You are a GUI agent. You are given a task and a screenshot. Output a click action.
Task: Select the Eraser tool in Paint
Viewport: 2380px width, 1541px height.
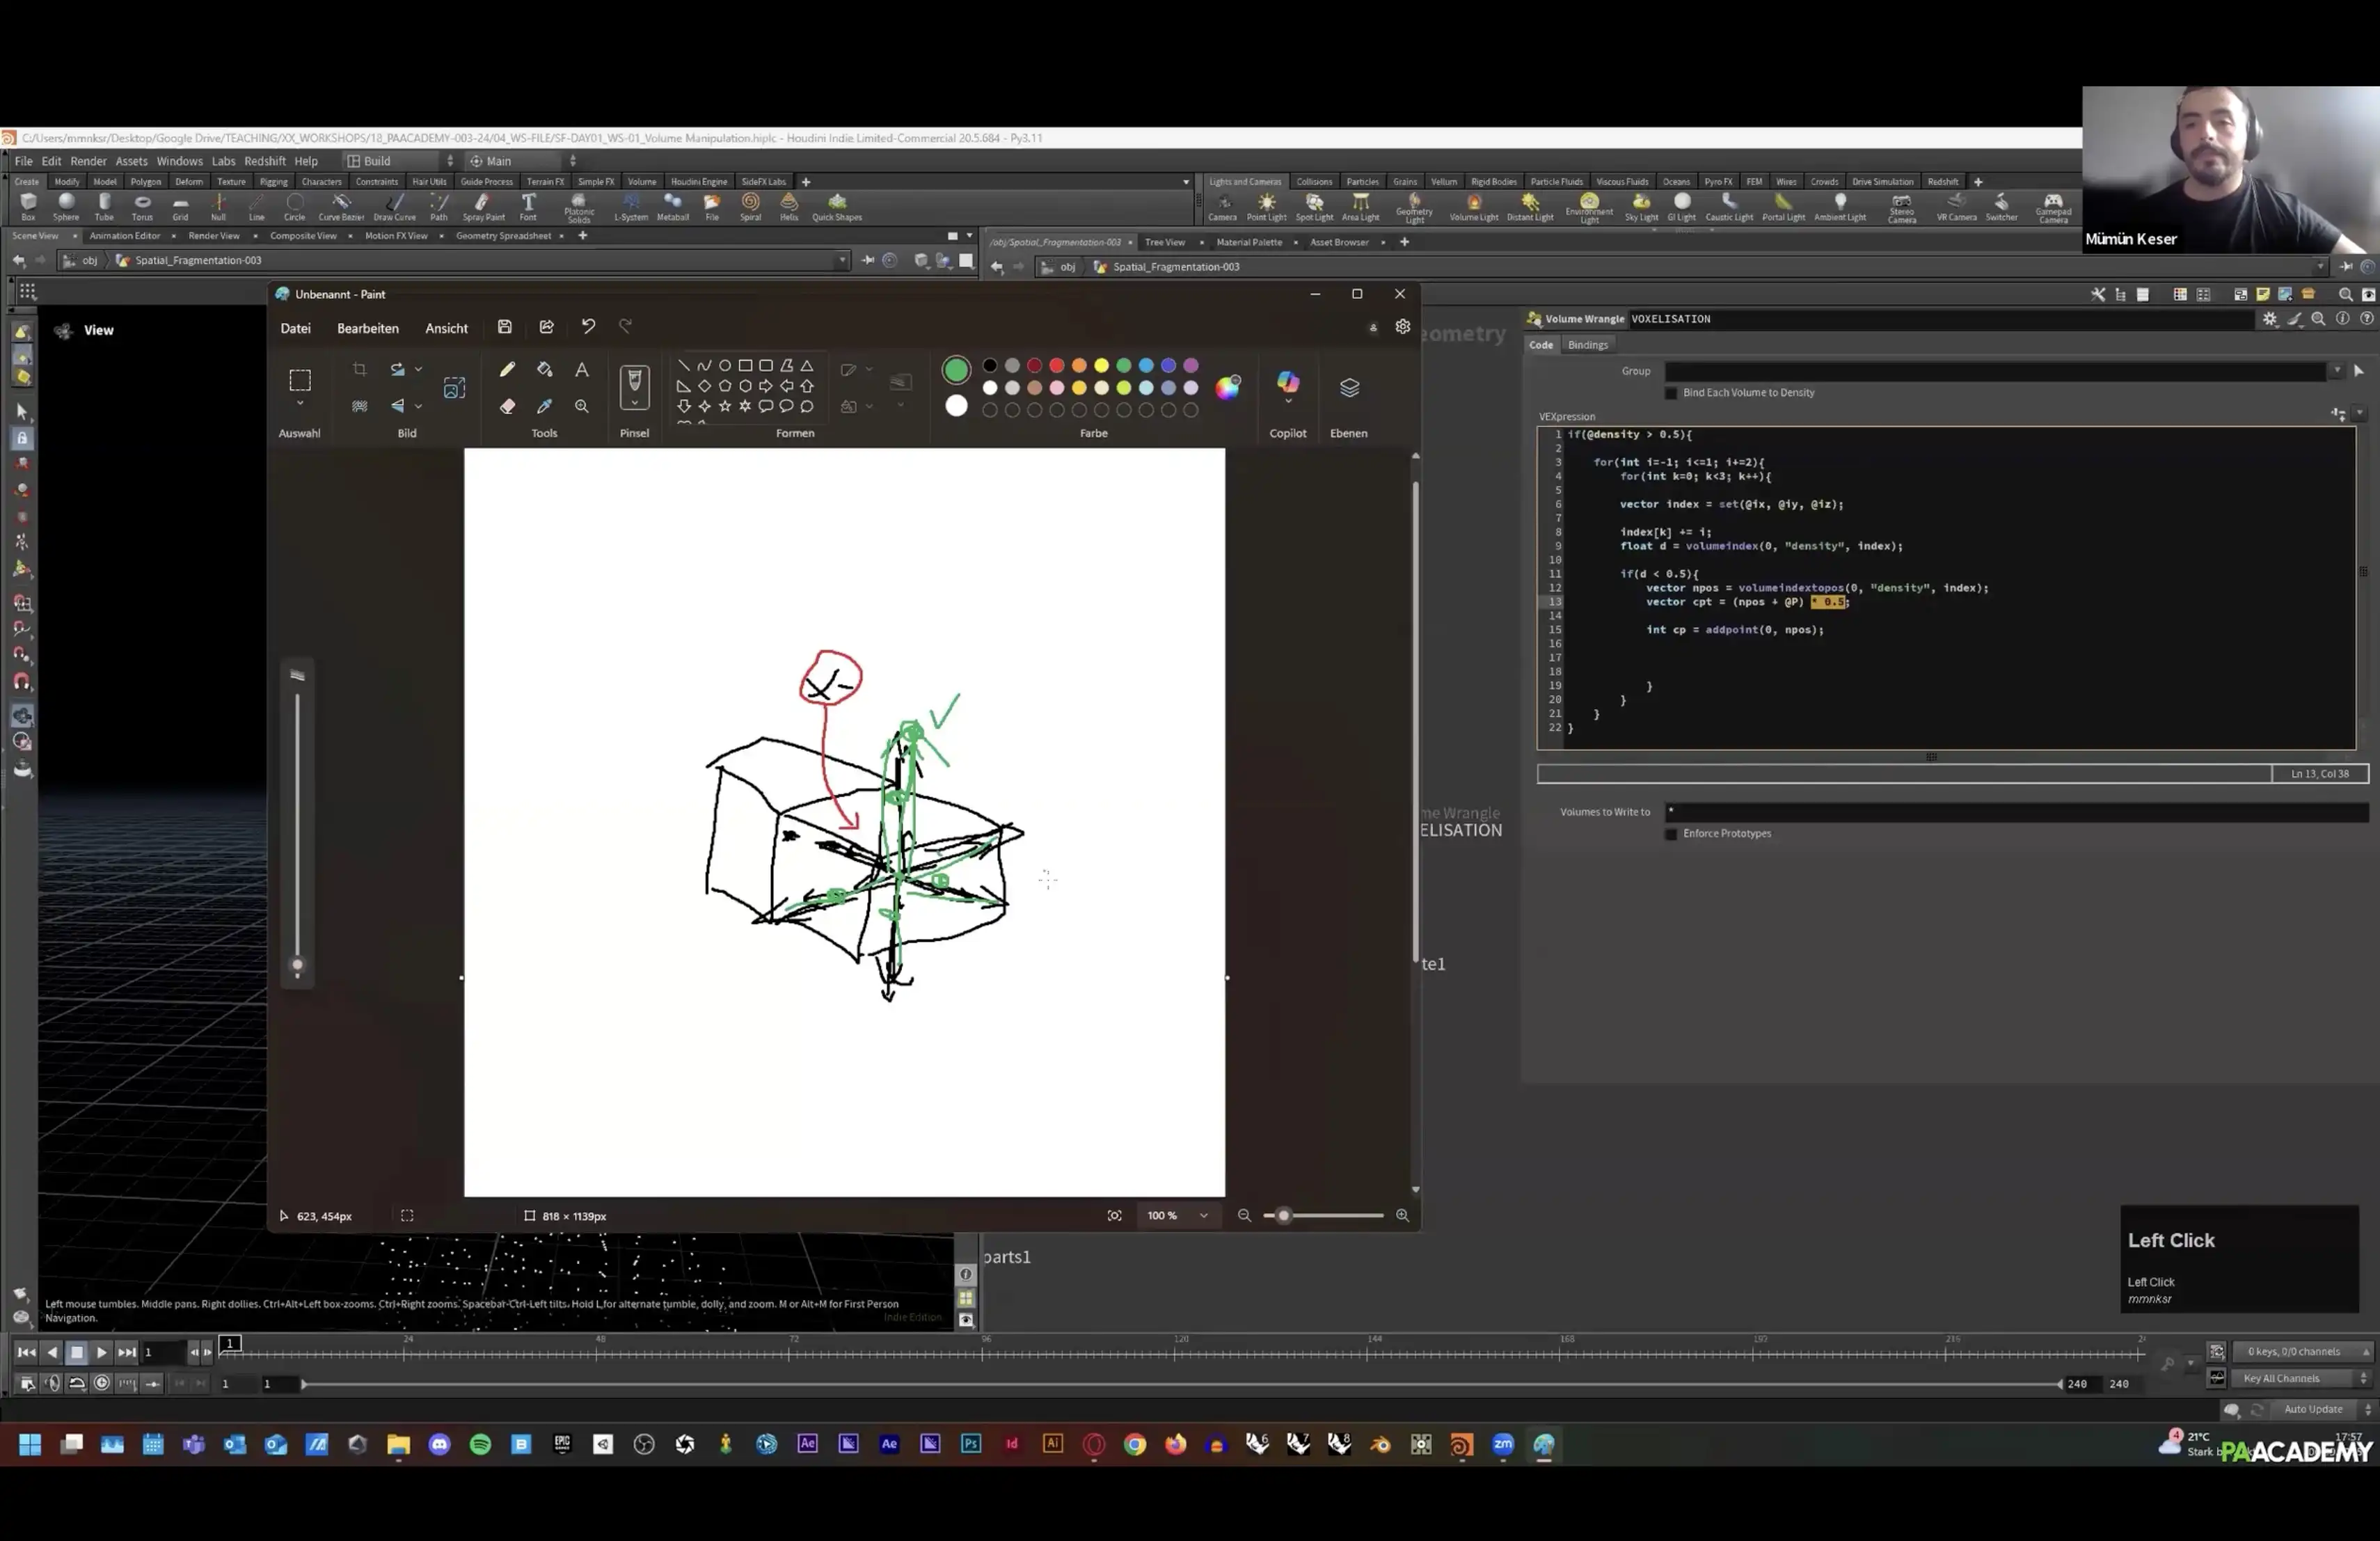(507, 406)
